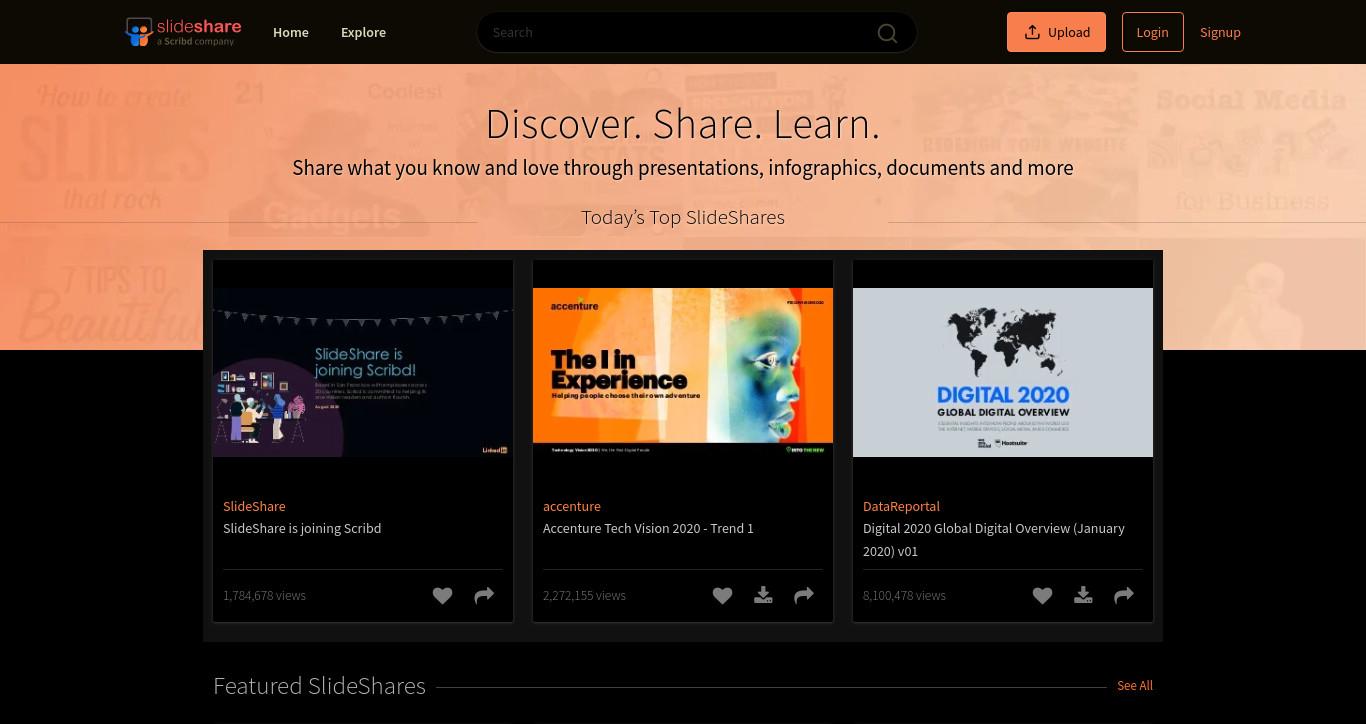Click the search magnifier icon
This screenshot has height=724, width=1366.
[887, 33]
